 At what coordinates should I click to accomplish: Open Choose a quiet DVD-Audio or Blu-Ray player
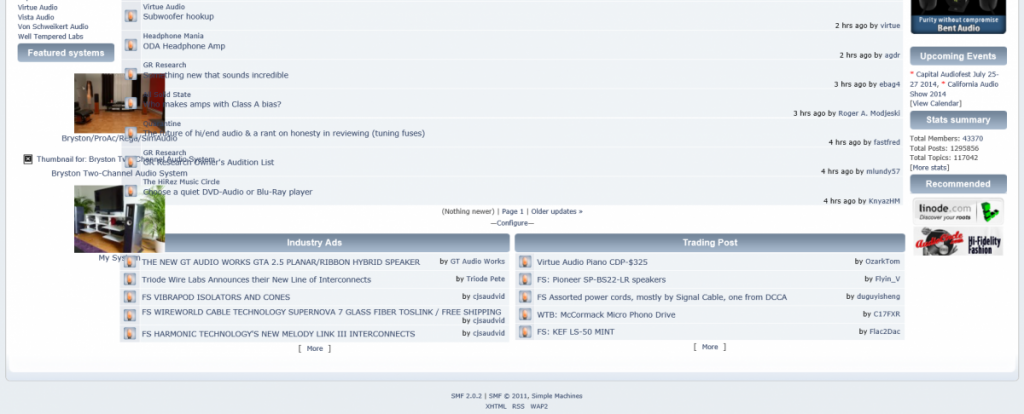tap(228, 192)
